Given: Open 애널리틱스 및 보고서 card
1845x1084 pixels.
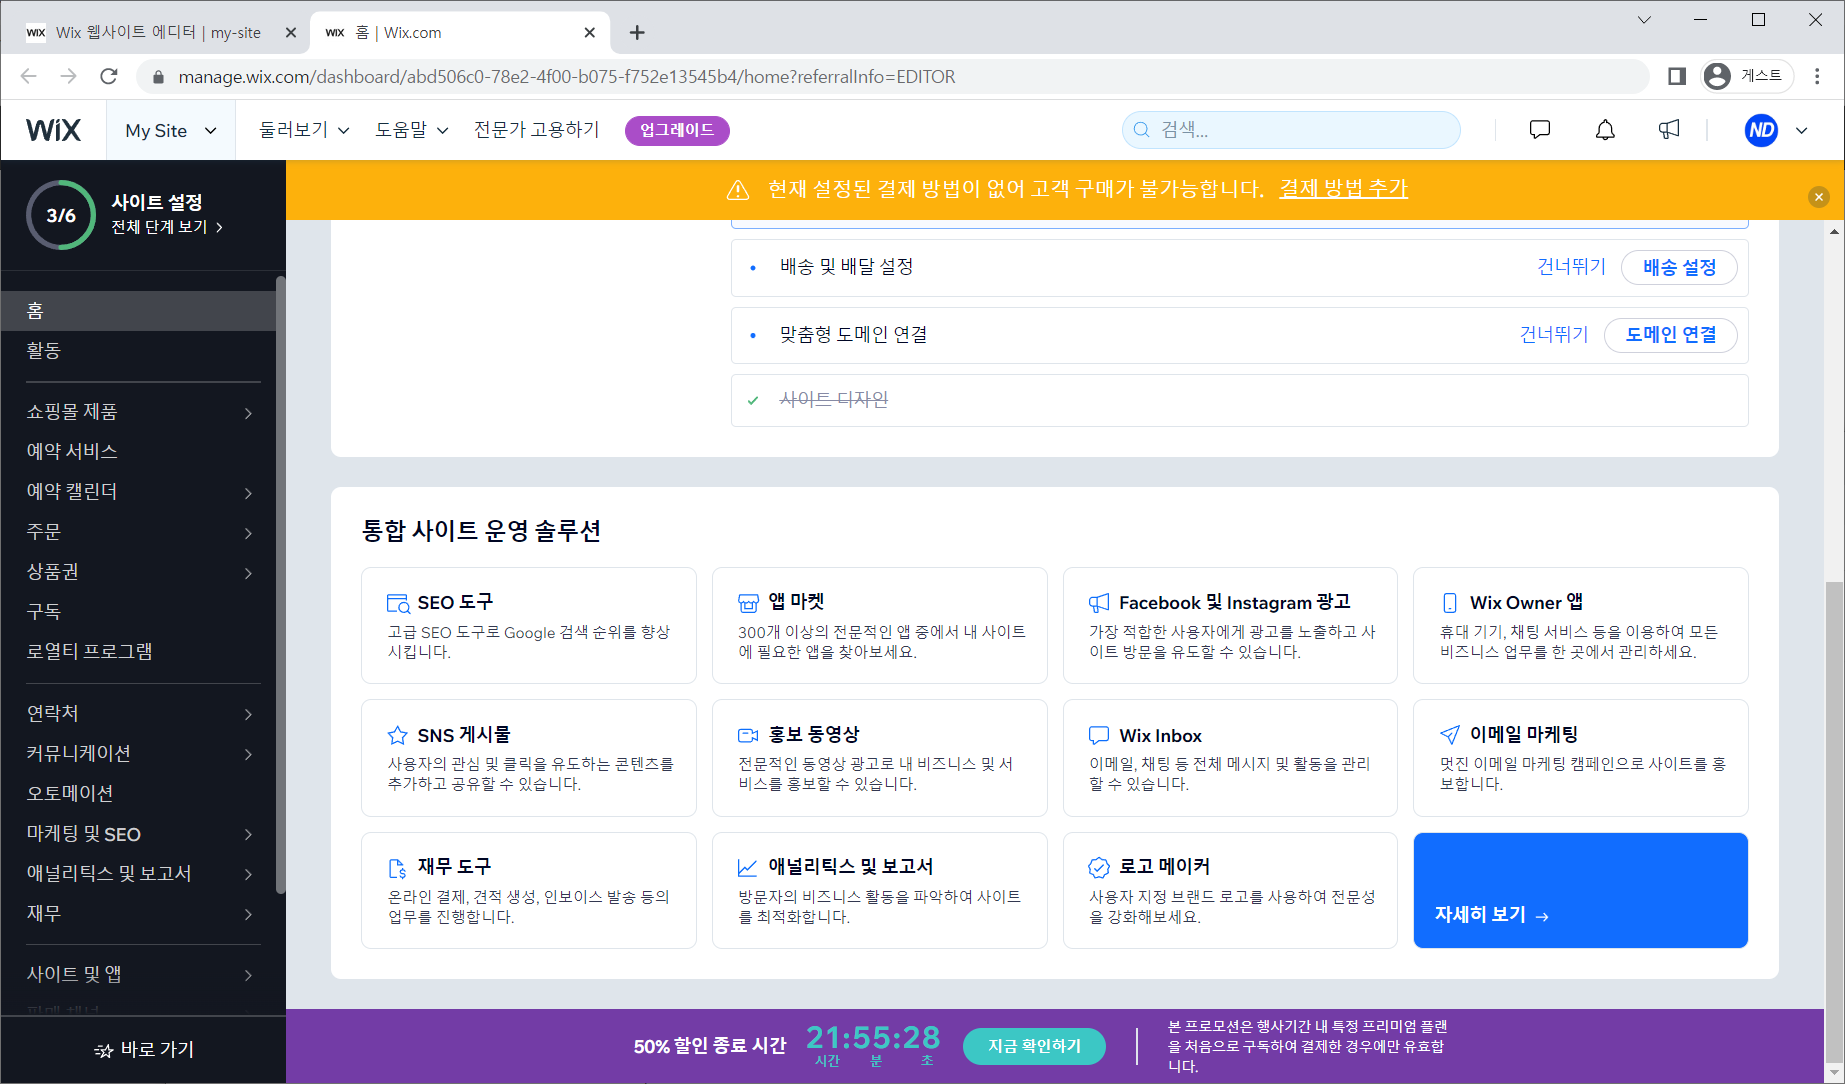Looking at the screenshot, I should 879,890.
